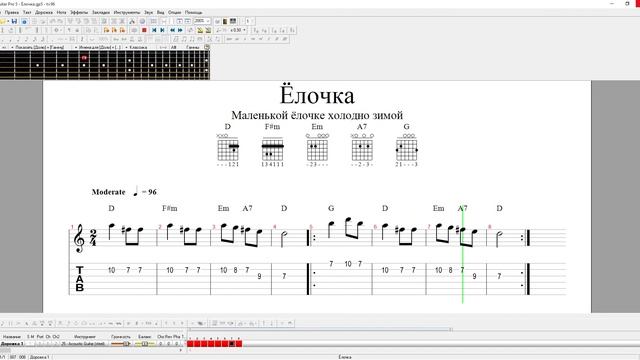Click tab number 10 in bar 1
This screenshot has width=640, height=360.
[111, 270]
